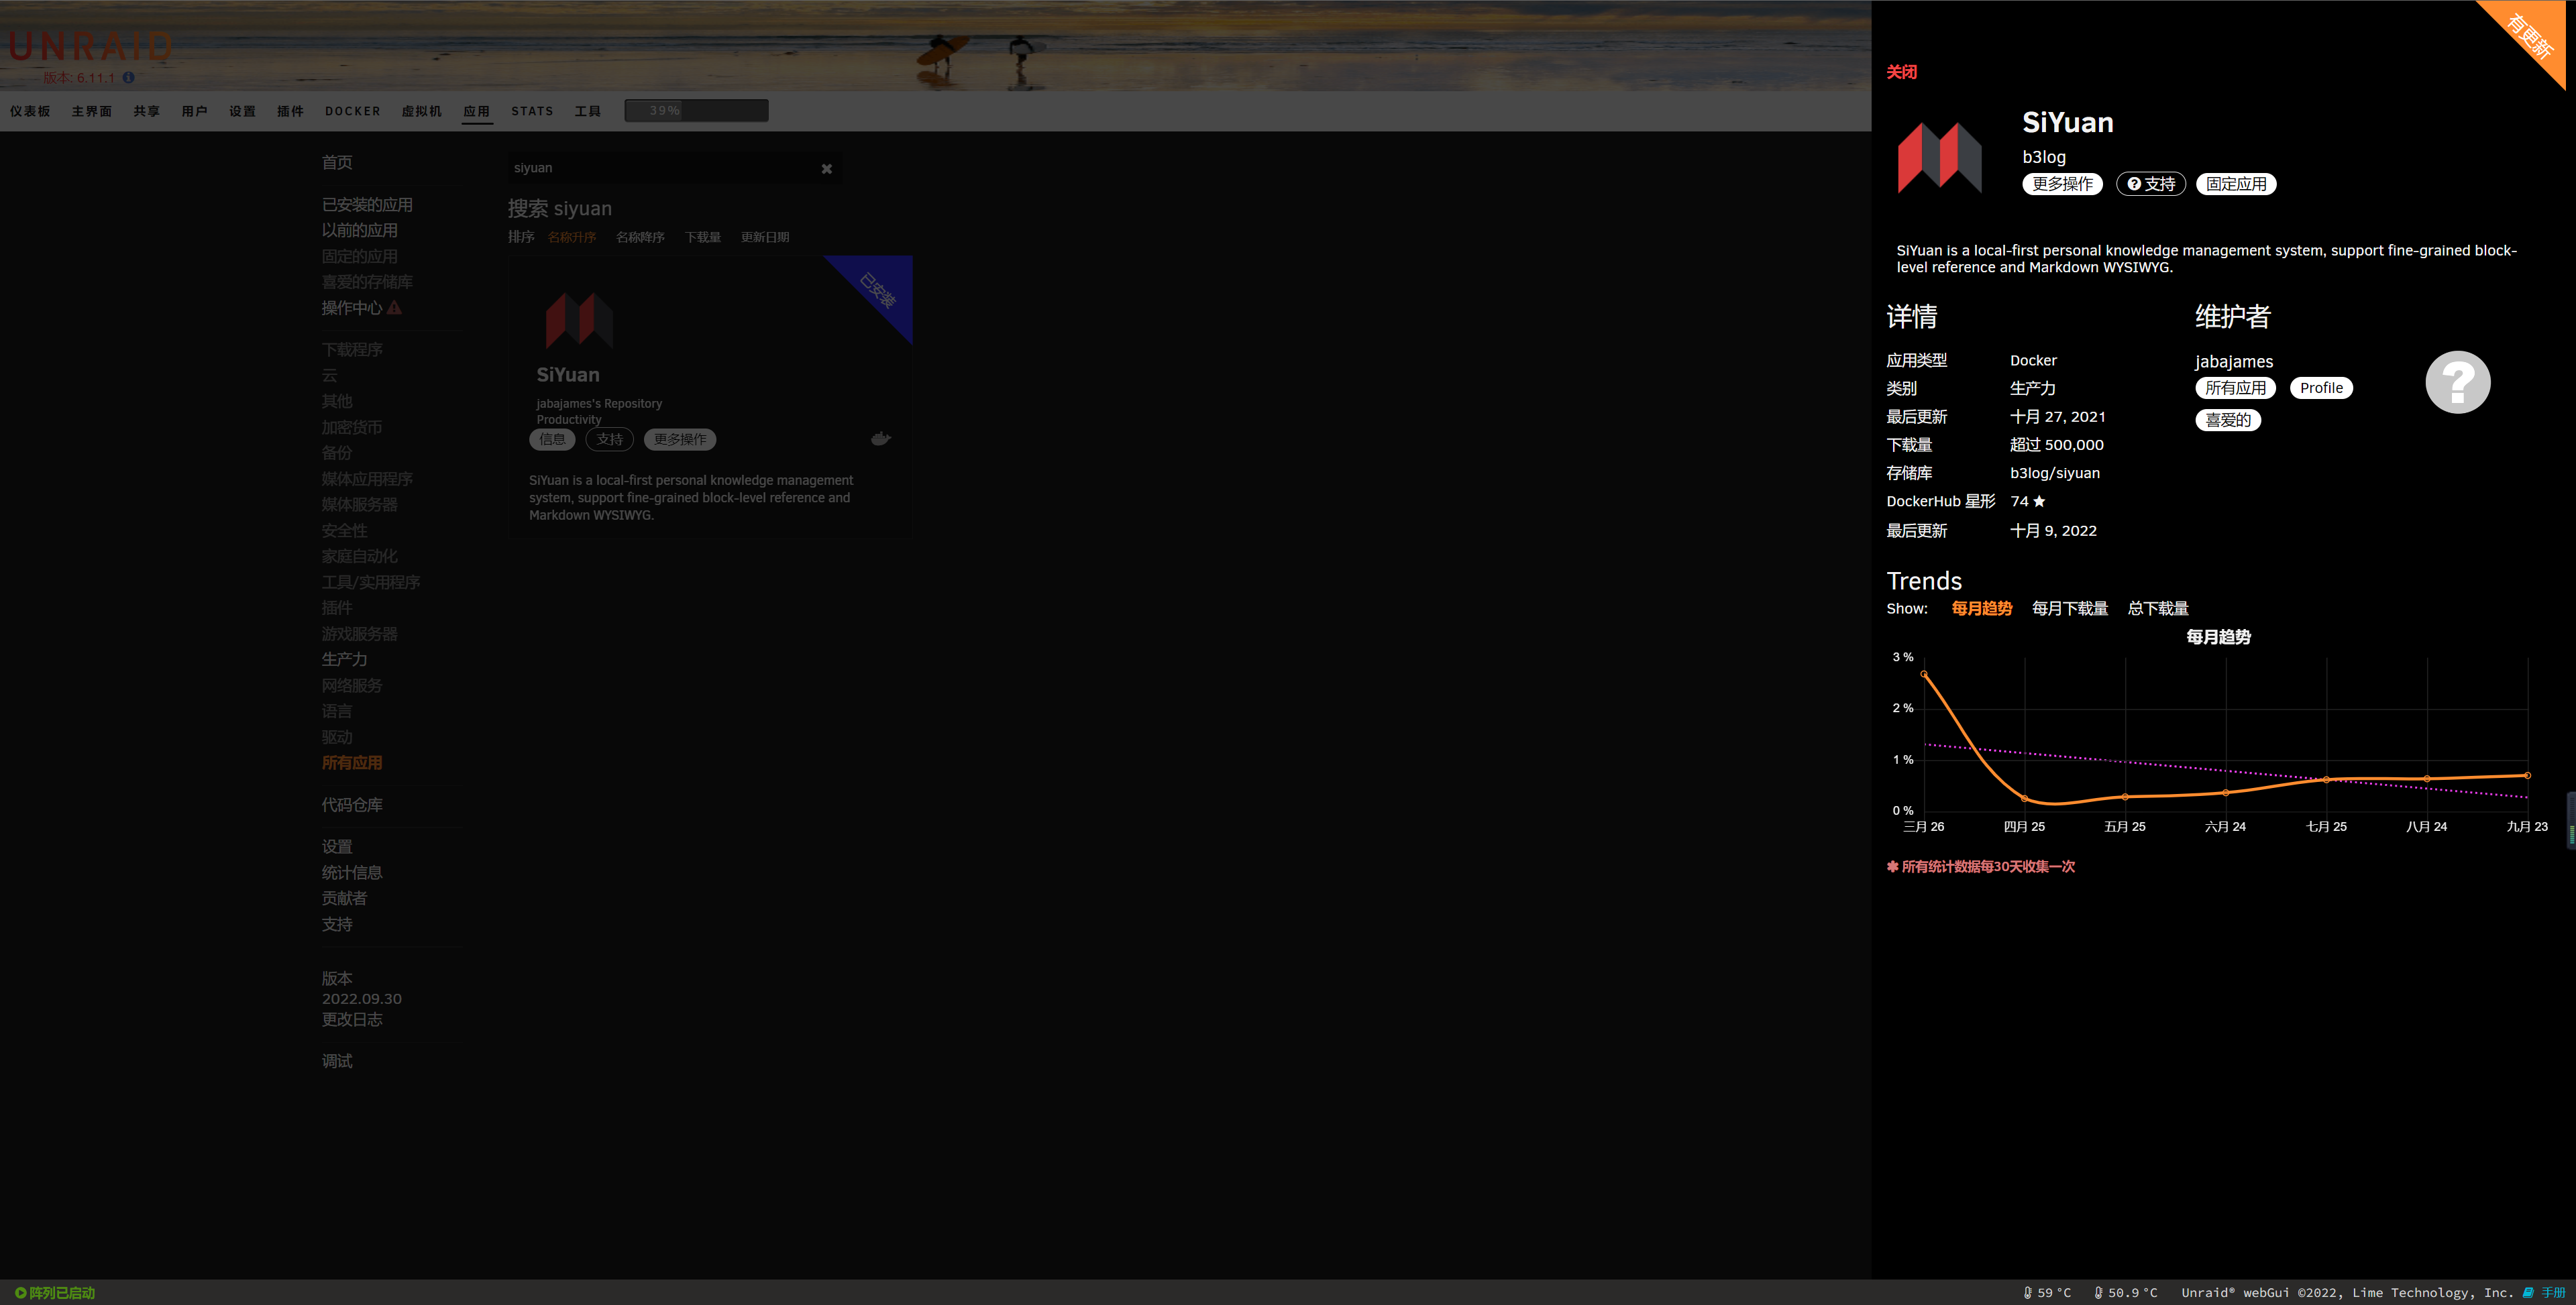Click the Docker whale icon on SiYuan card
The width and height of the screenshot is (2576, 1305).
(x=880, y=438)
